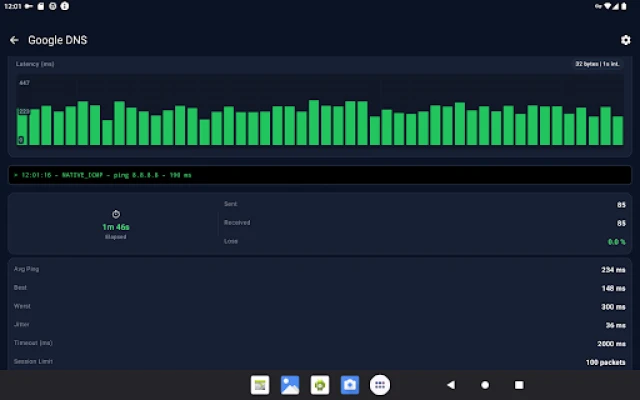Viewport: 640px width, 400px height.
Task: Tap the square recent apps button
Action: 519,385
